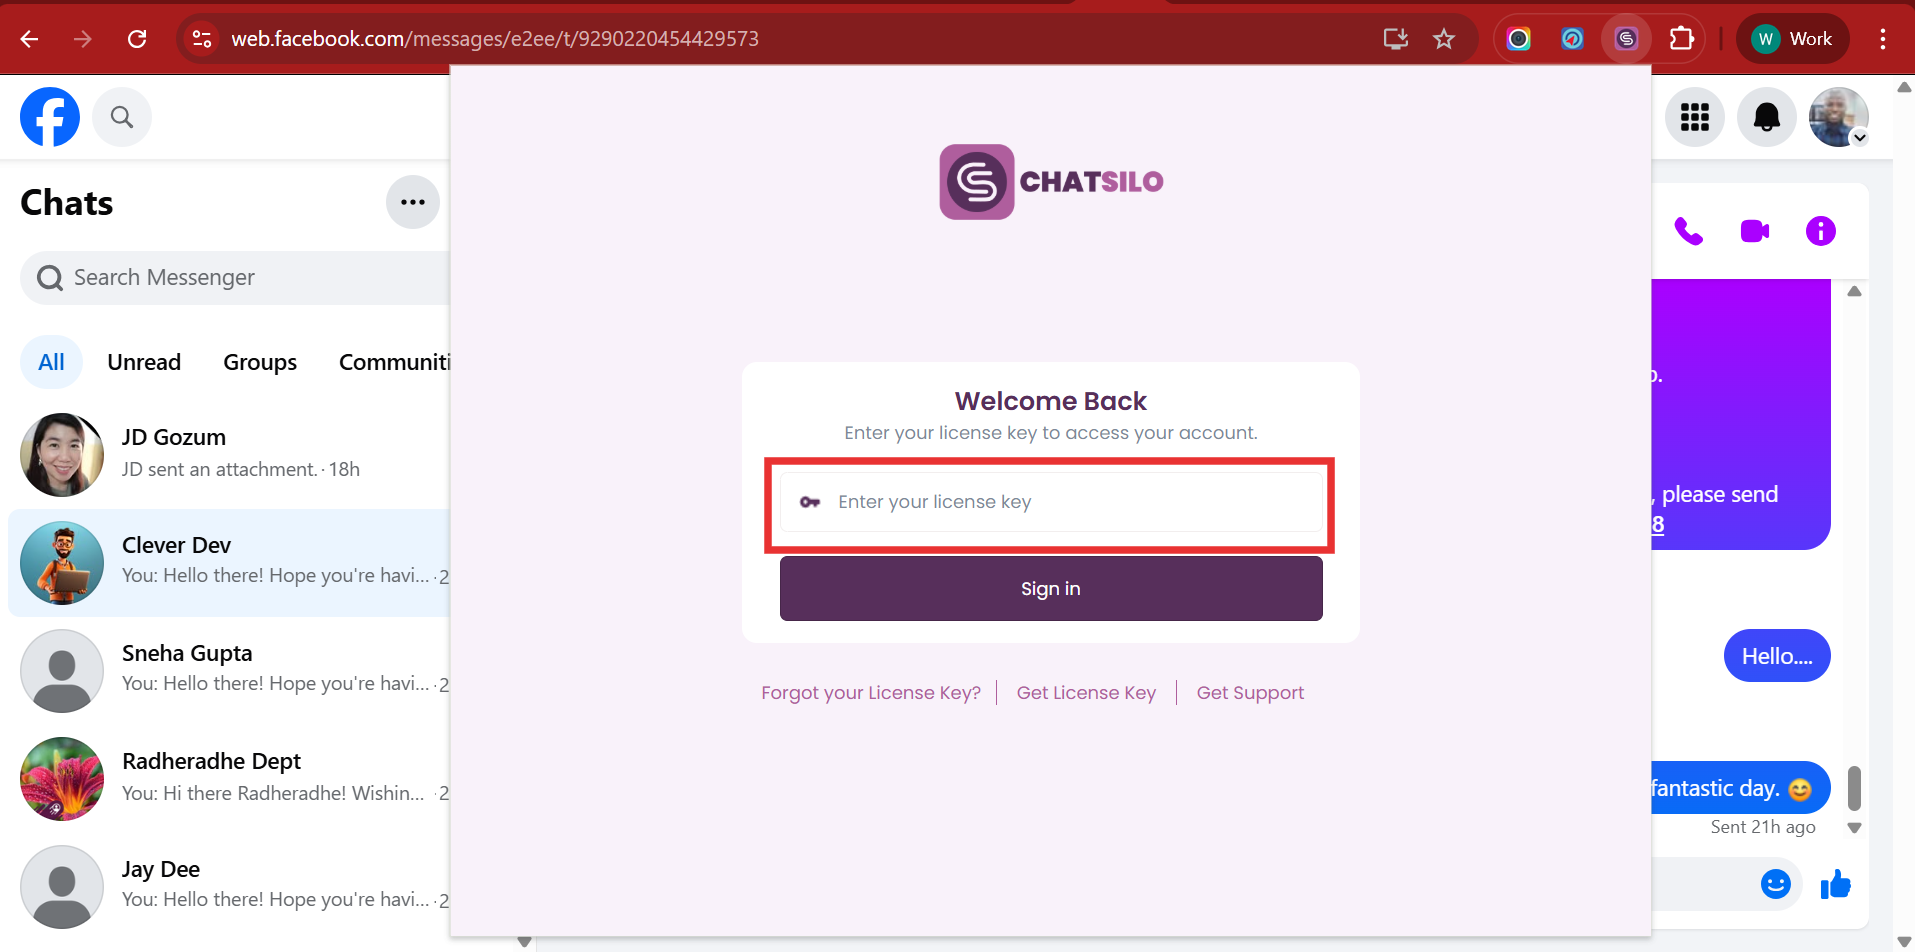
Task: Go to Facebook home via logo
Action: [50, 117]
